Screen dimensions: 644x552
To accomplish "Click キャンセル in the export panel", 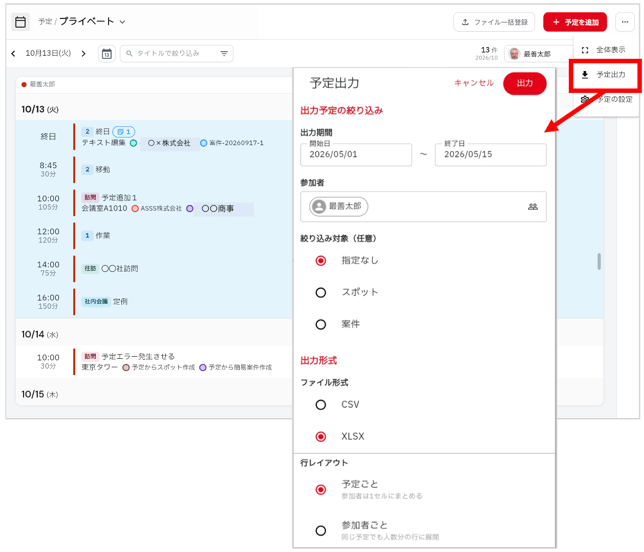I will [x=474, y=83].
